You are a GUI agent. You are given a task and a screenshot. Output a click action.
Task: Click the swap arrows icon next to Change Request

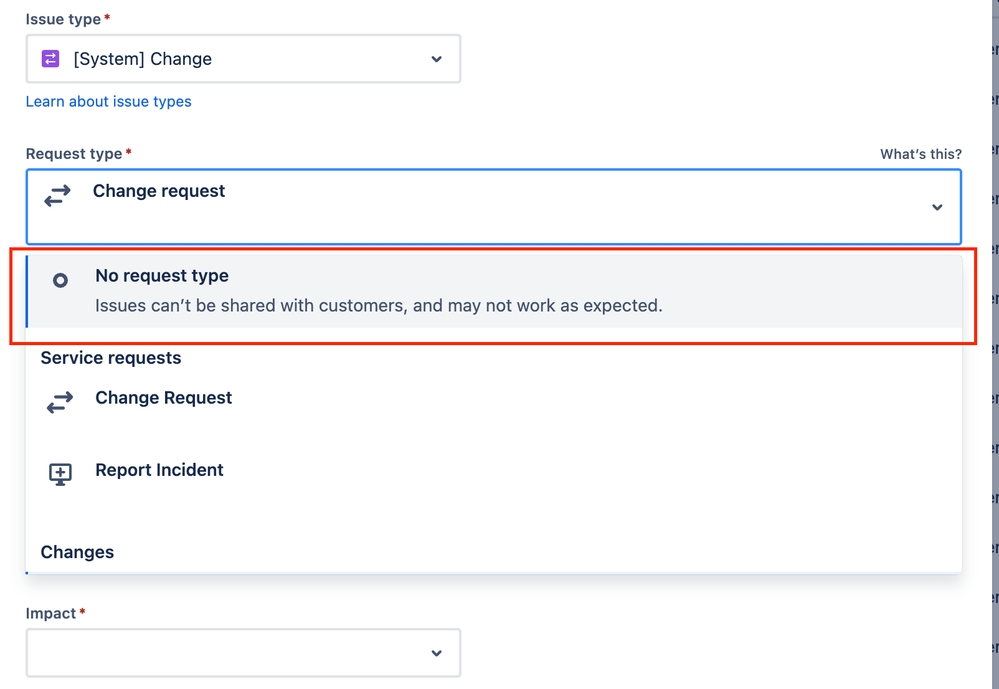[x=60, y=402]
